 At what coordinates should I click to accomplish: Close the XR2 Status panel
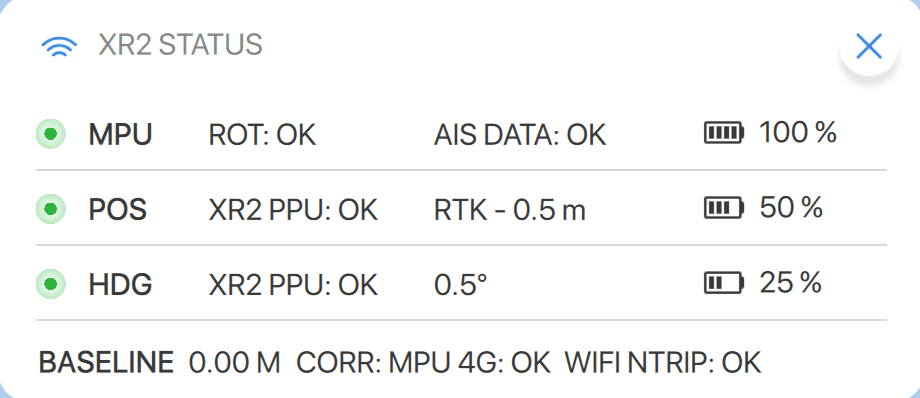869,46
